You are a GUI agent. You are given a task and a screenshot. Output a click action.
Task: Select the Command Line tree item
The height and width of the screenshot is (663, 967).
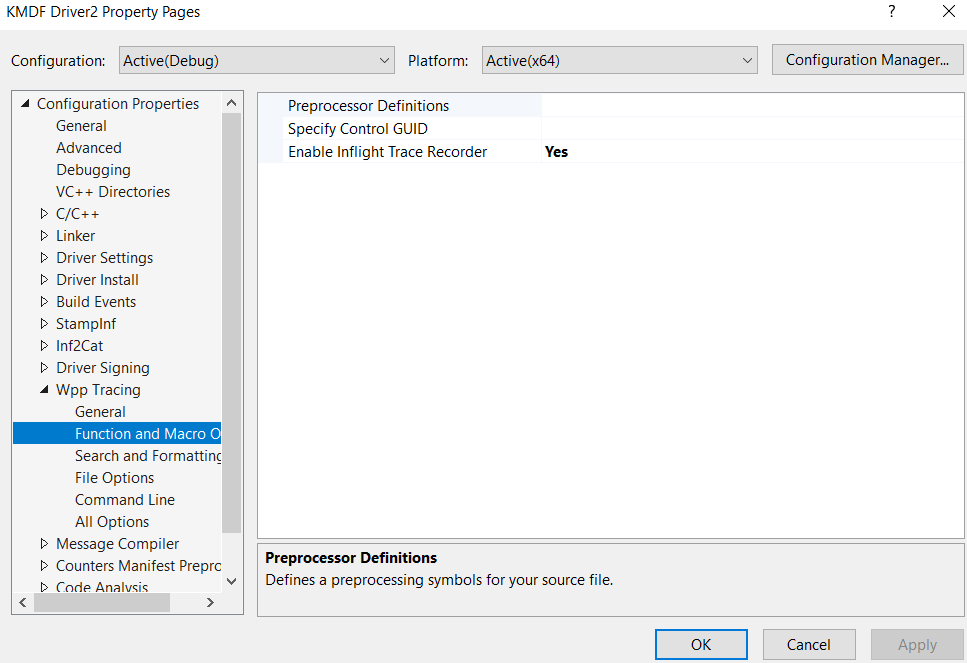pyautogui.click(x=124, y=499)
